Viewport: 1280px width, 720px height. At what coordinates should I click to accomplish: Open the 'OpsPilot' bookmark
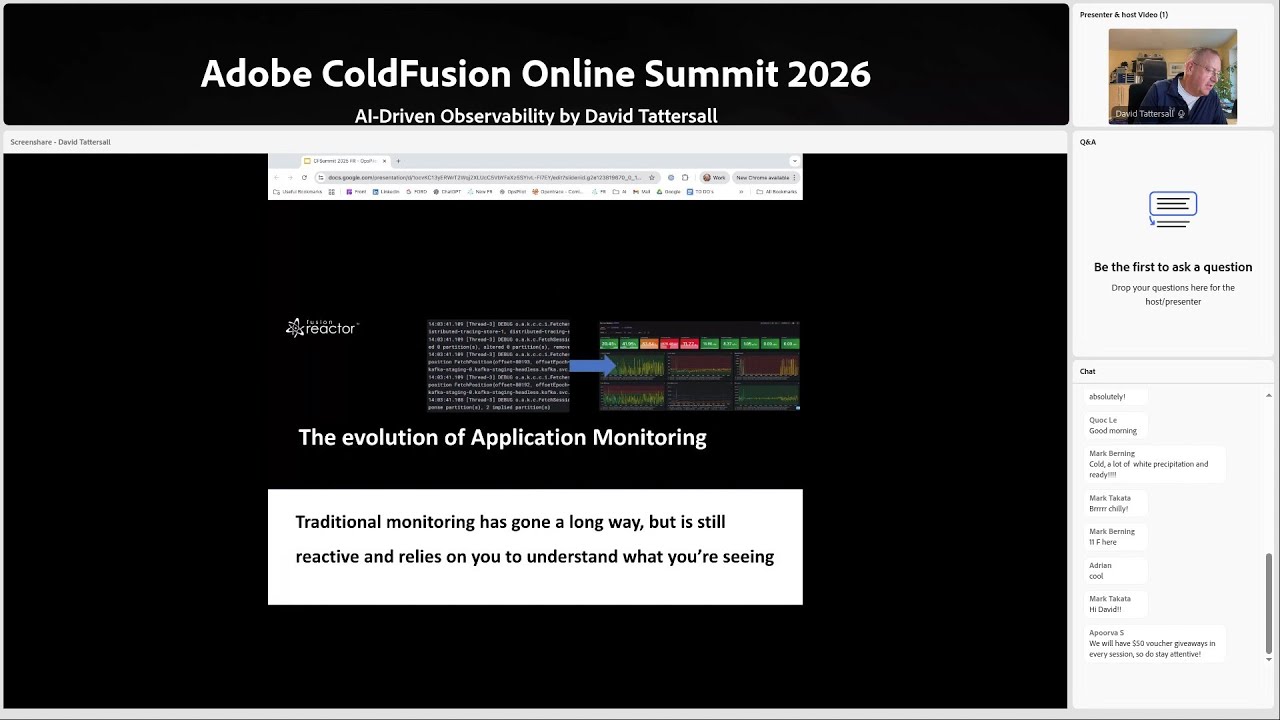point(512,191)
